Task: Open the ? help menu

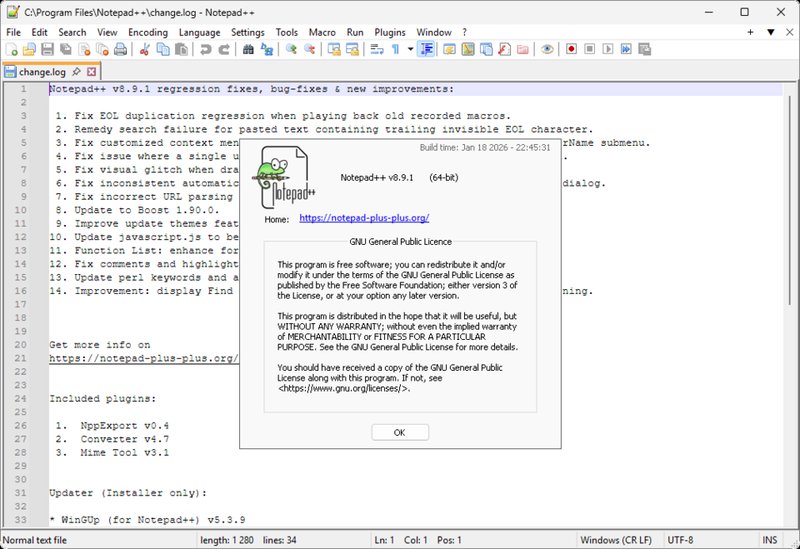Action: (x=464, y=32)
